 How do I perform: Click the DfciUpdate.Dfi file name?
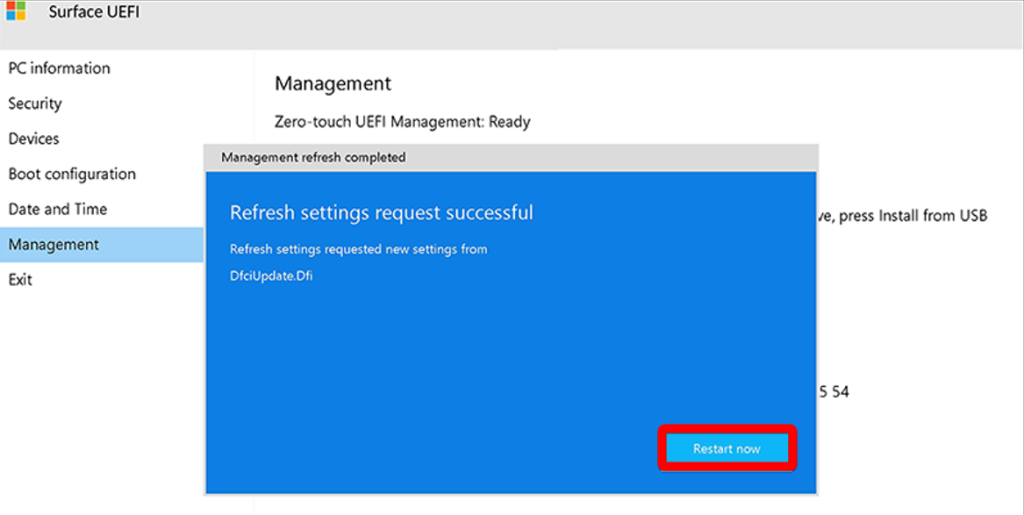click(271, 276)
